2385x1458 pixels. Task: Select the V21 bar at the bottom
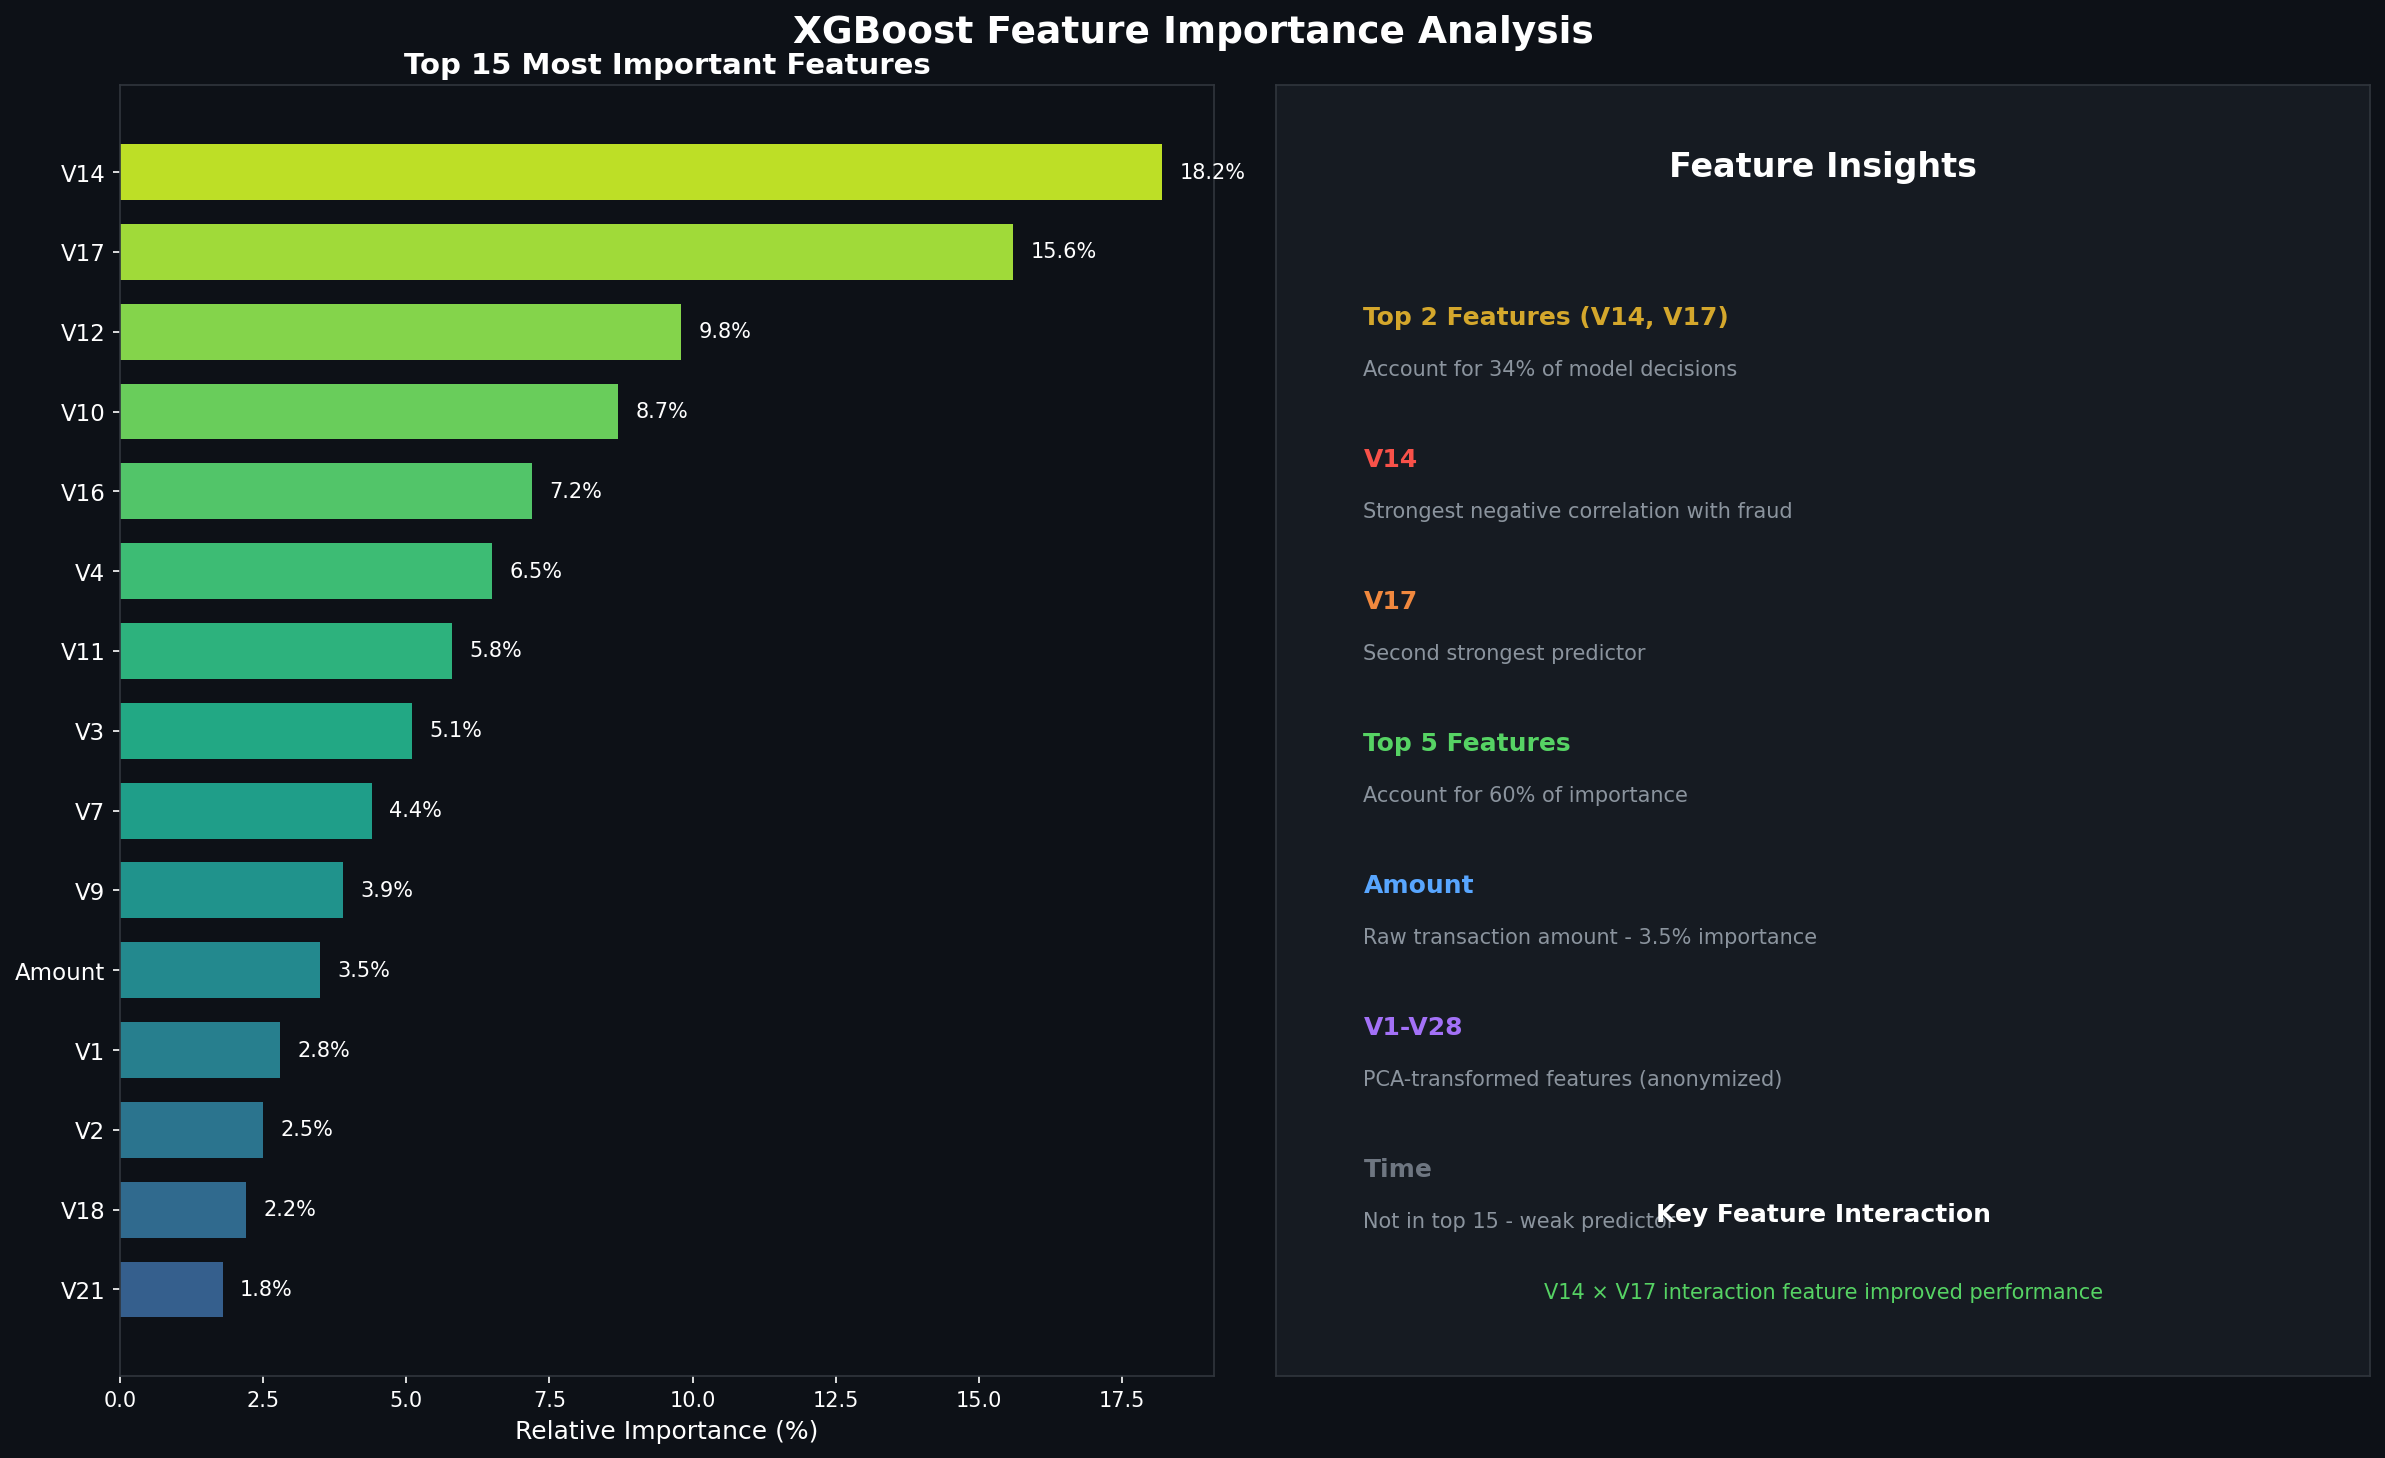tap(170, 1289)
